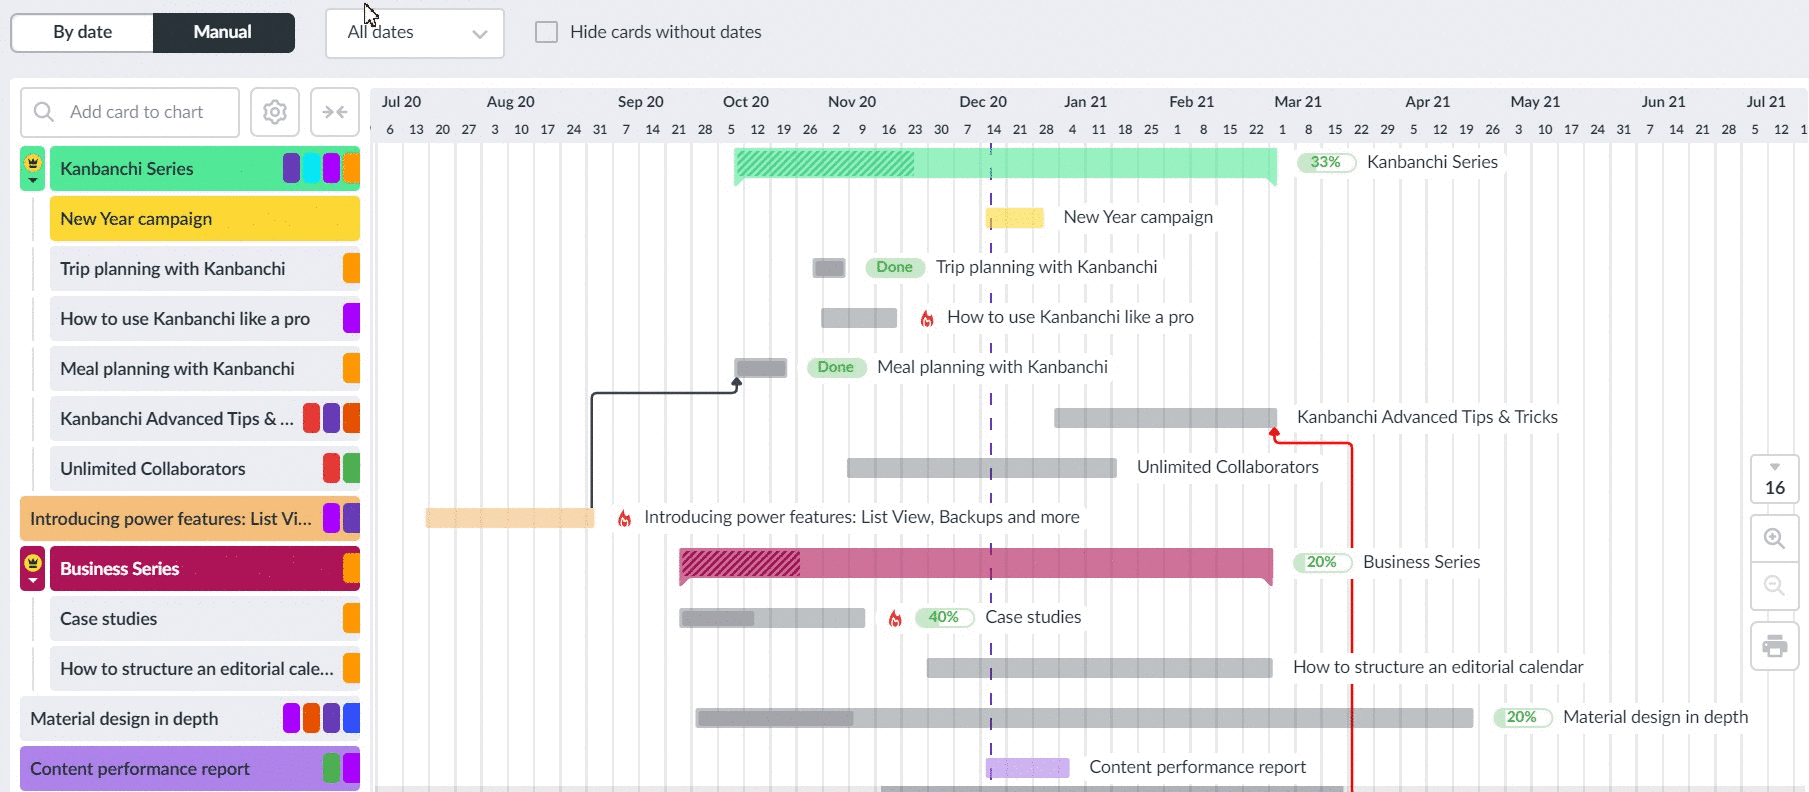Viewport: 1809px width, 792px height.
Task: Click Introducing power features orange bar
Action: point(510,518)
